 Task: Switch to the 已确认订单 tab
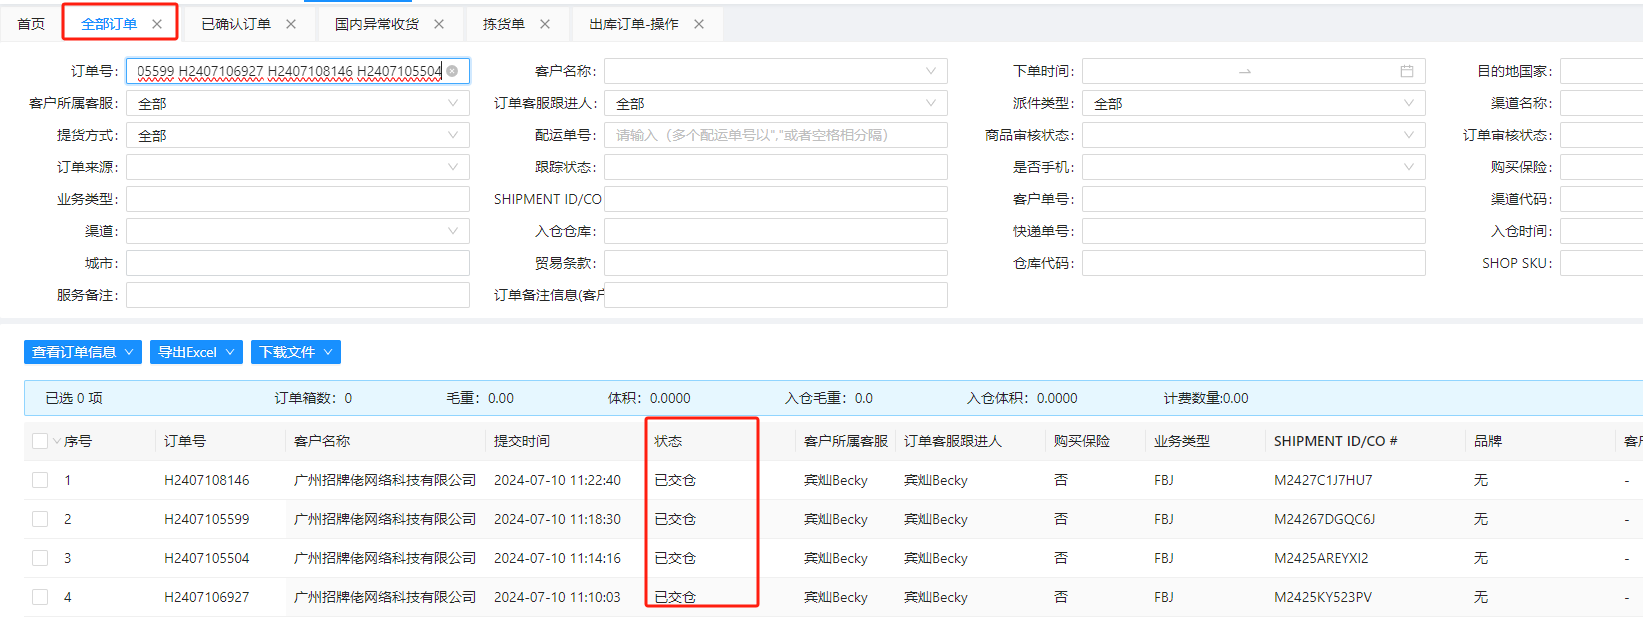click(236, 24)
